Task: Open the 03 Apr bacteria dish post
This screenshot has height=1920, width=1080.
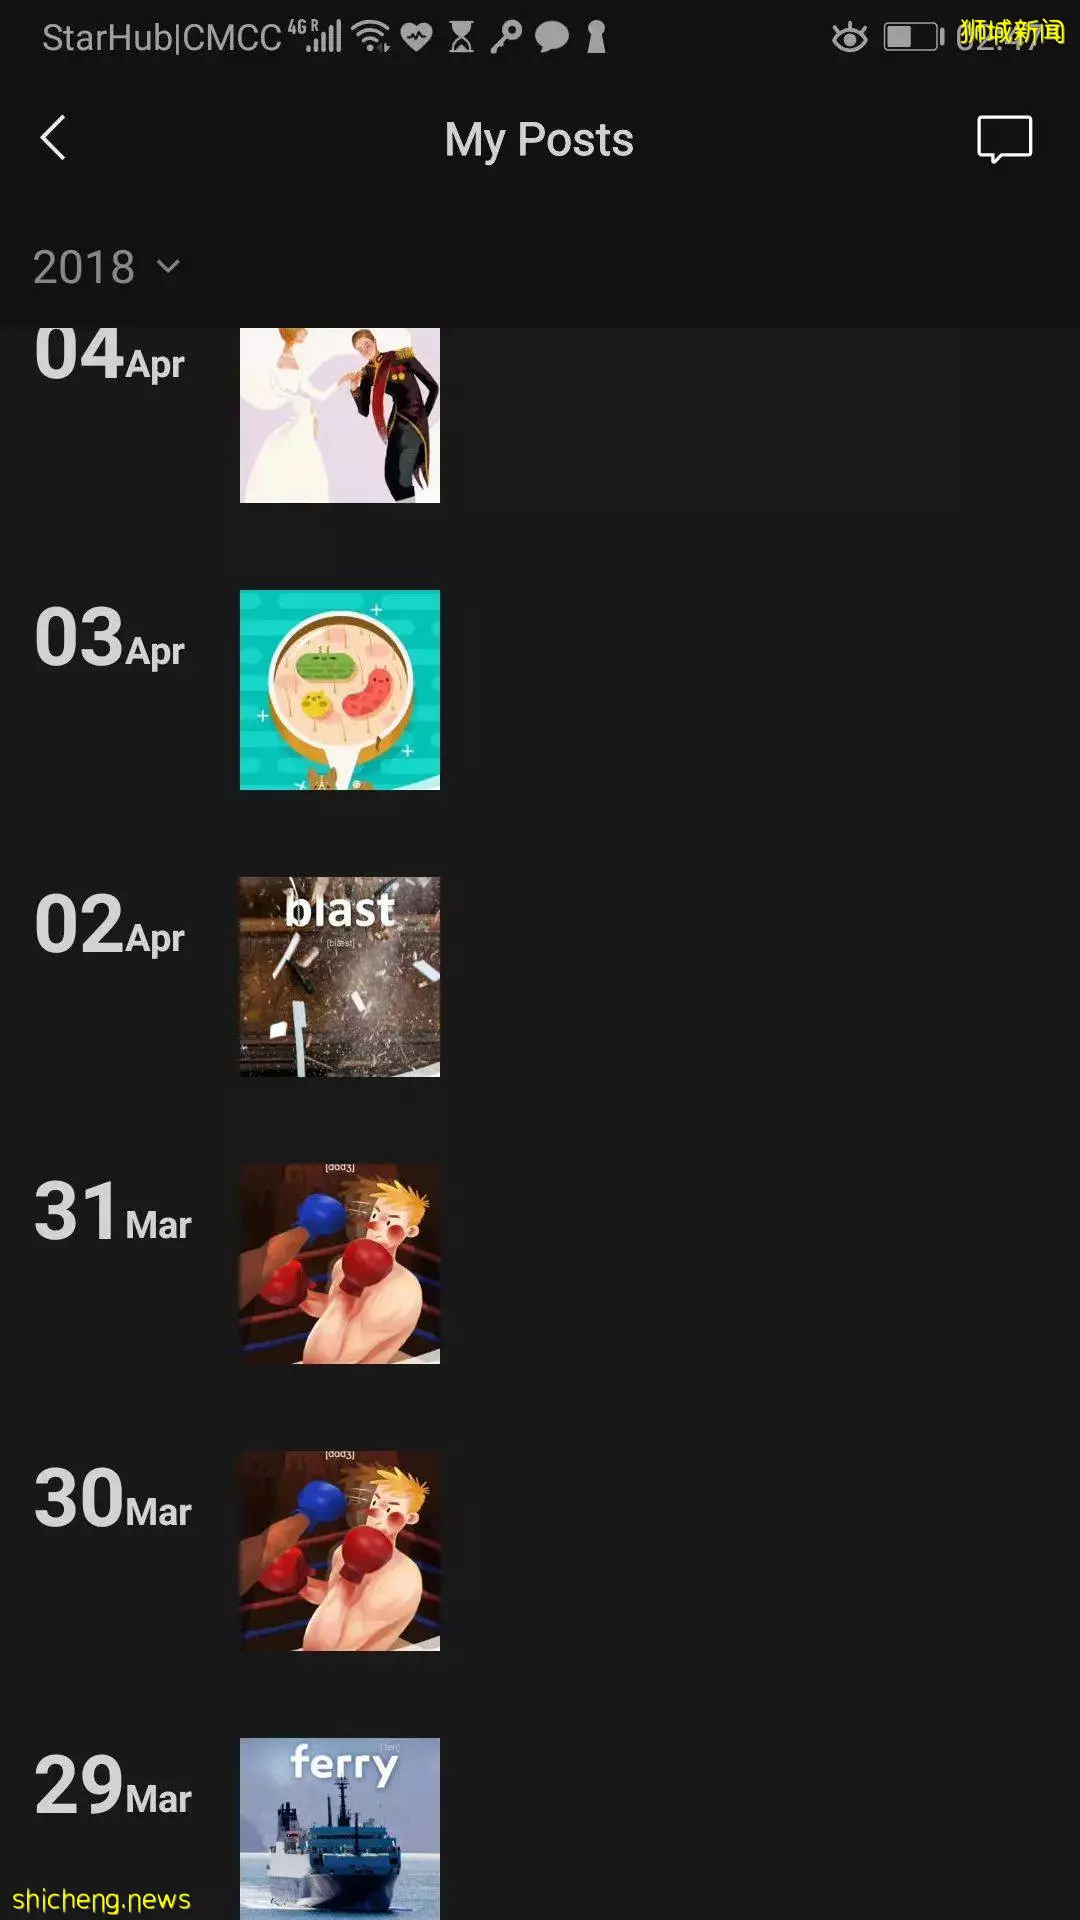Action: coord(340,690)
